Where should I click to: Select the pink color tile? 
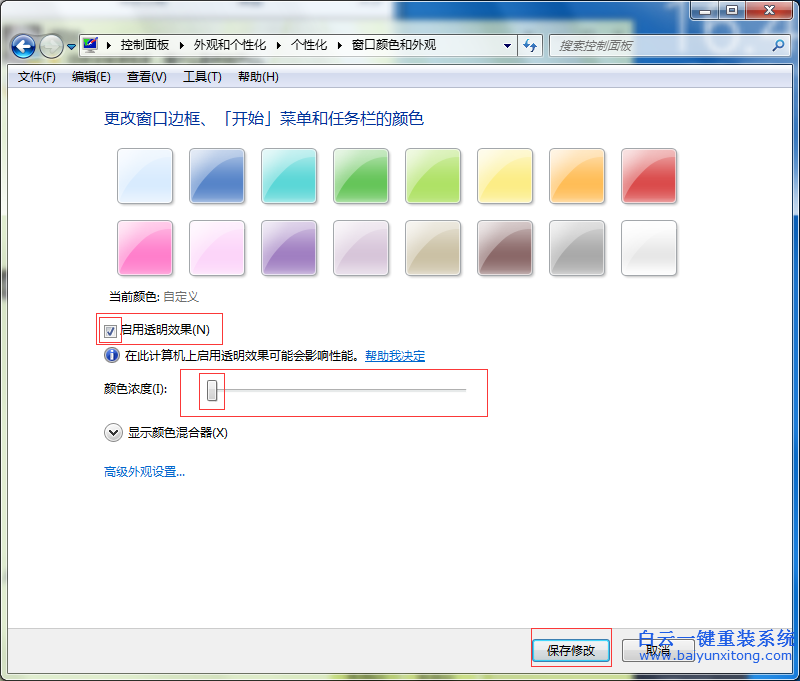click(x=145, y=248)
